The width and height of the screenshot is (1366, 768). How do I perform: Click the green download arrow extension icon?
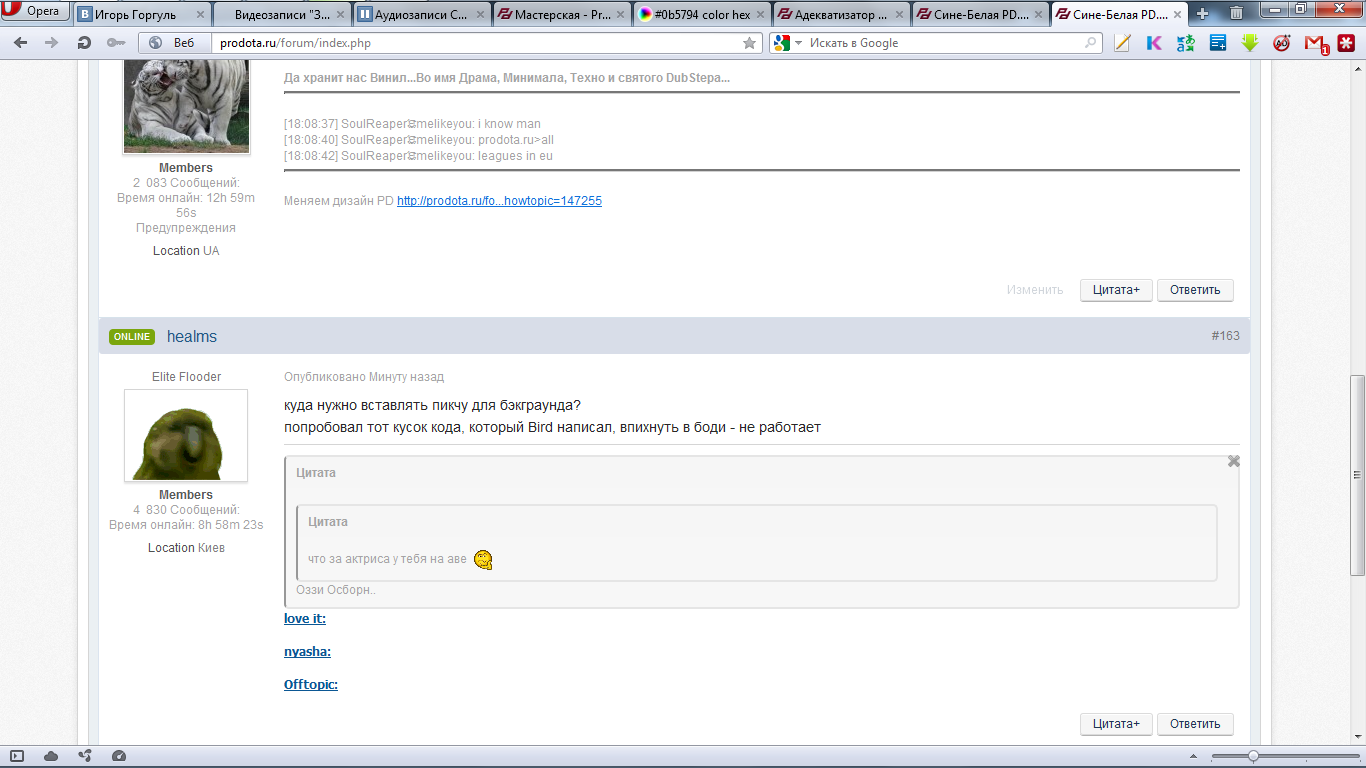1250,43
